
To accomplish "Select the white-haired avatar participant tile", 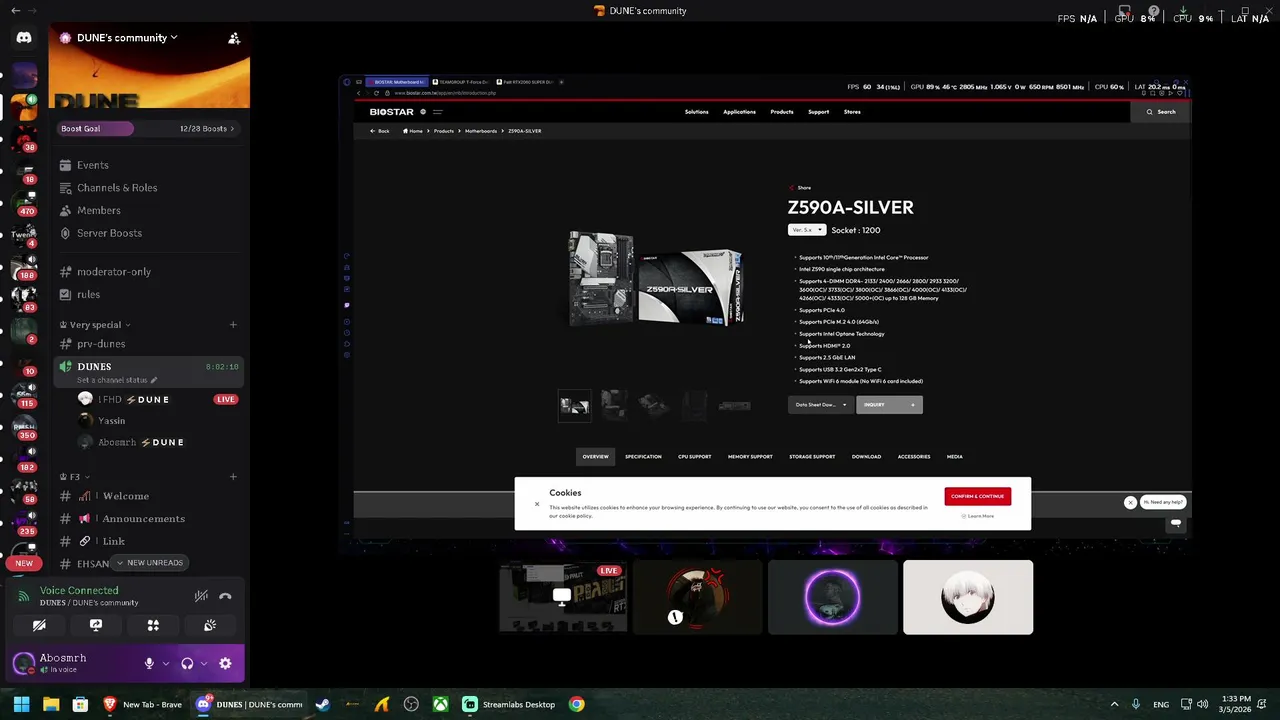I will [968, 597].
